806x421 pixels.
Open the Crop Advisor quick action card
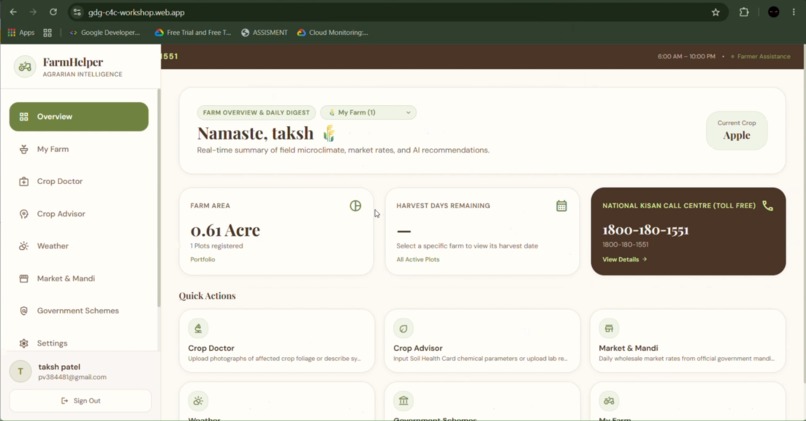click(482, 340)
